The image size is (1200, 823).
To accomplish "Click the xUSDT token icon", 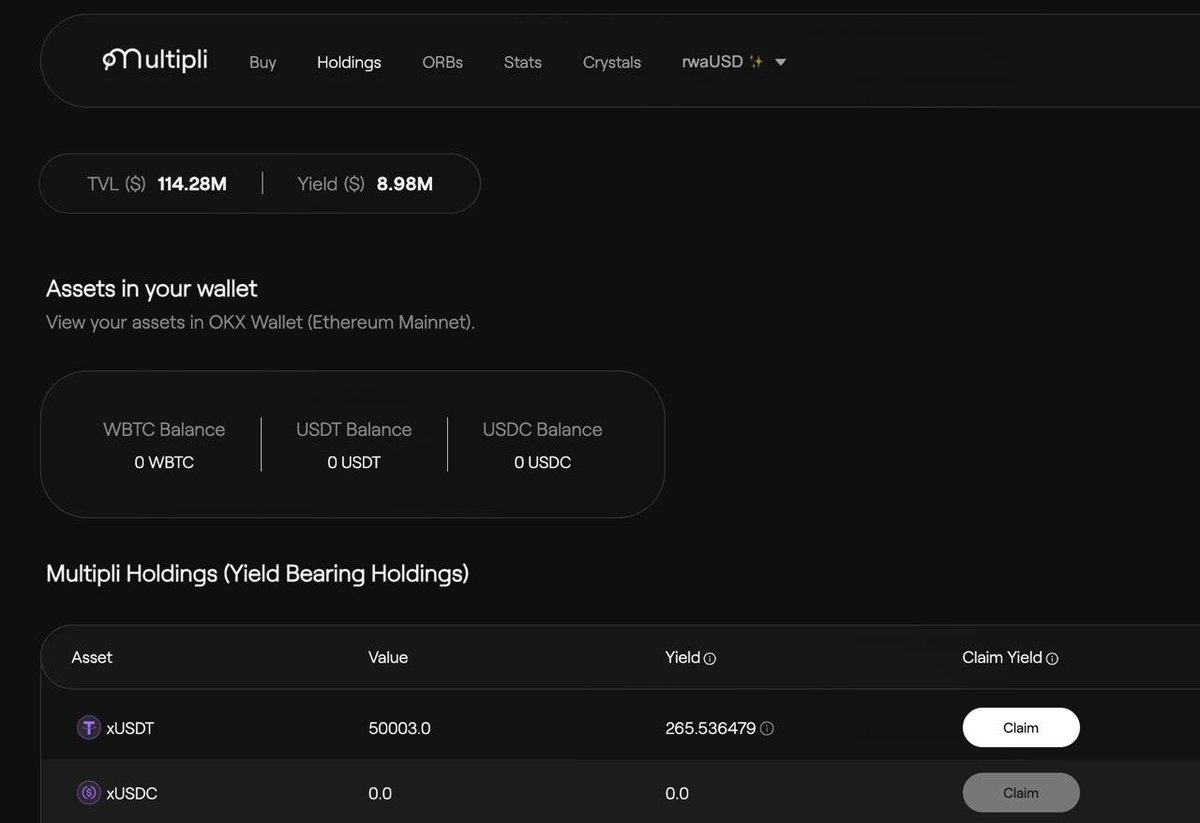I will tap(89, 728).
